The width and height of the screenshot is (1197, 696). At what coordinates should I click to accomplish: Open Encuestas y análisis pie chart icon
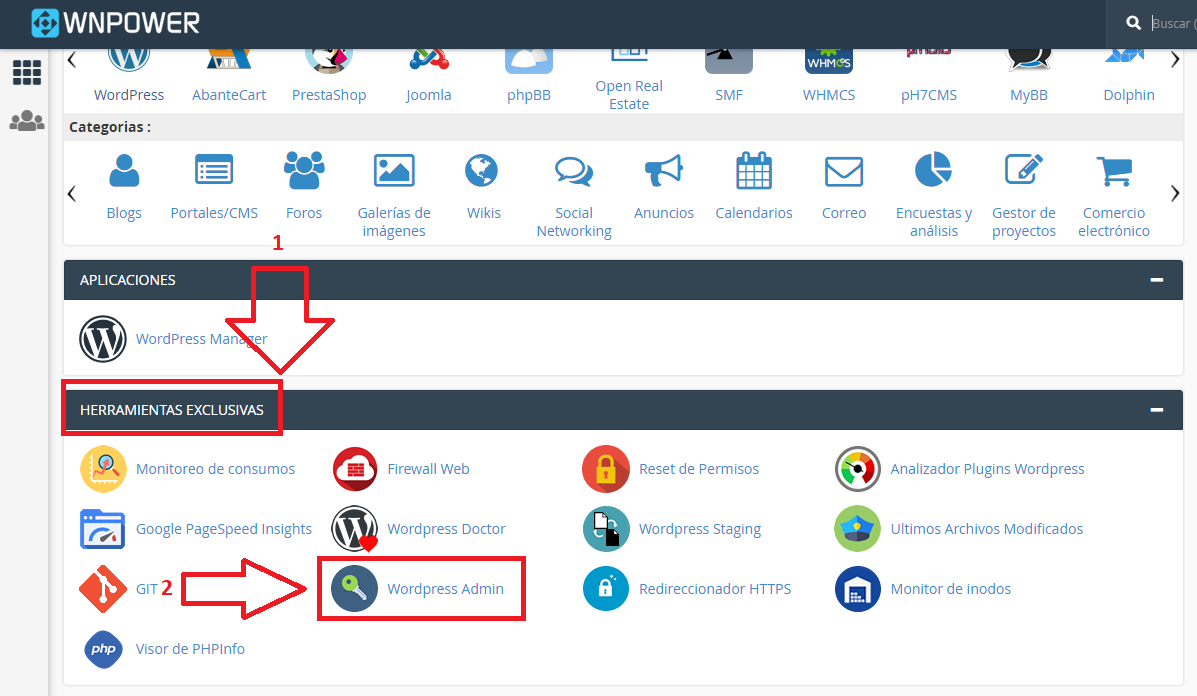[x=933, y=169]
